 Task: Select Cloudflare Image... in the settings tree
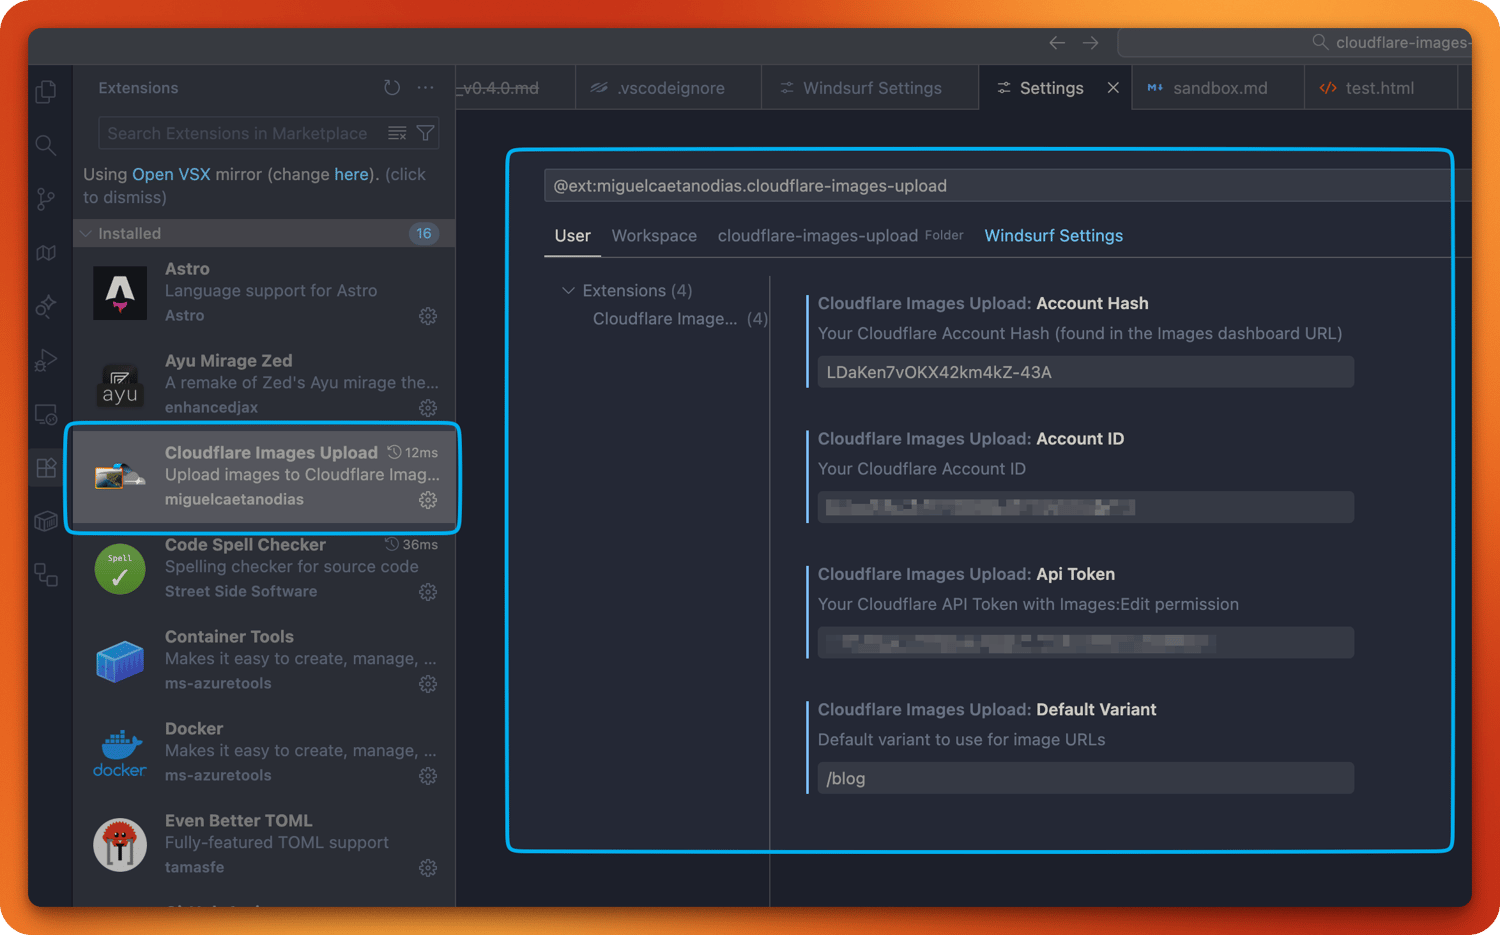tap(680, 319)
